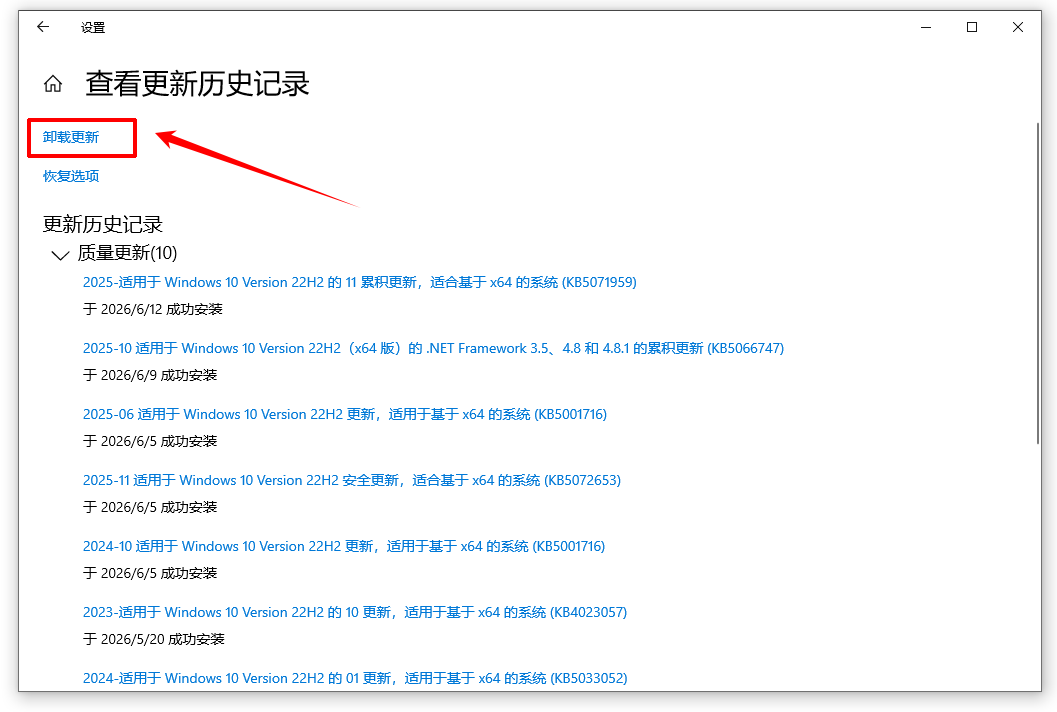Image resolution: width=1057 pixels, height=712 pixels.
Task: Open security update KB5072653 link
Action: click(x=351, y=480)
